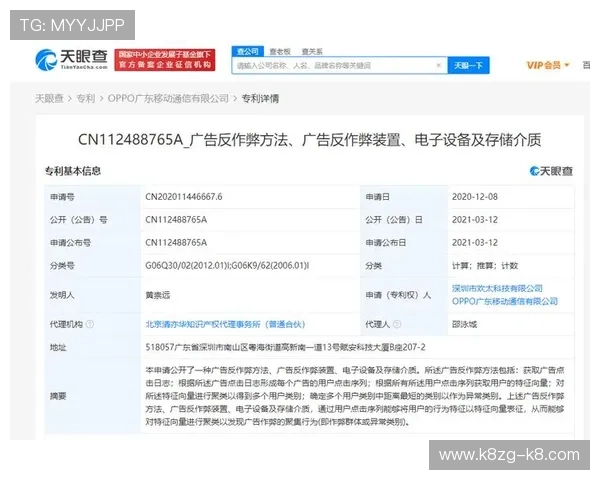This screenshot has height=480, width=600.
Task: Open applicant OPPO广东移动通信有限公司 link
Action: click(x=505, y=301)
